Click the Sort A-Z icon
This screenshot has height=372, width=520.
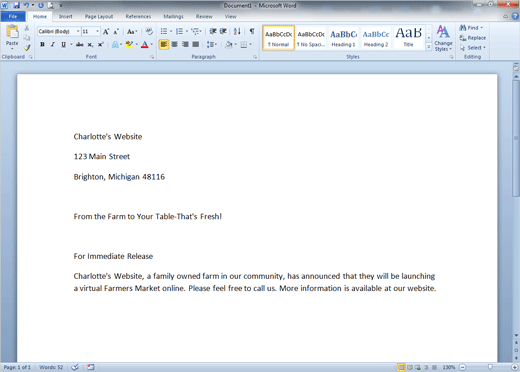click(237, 31)
